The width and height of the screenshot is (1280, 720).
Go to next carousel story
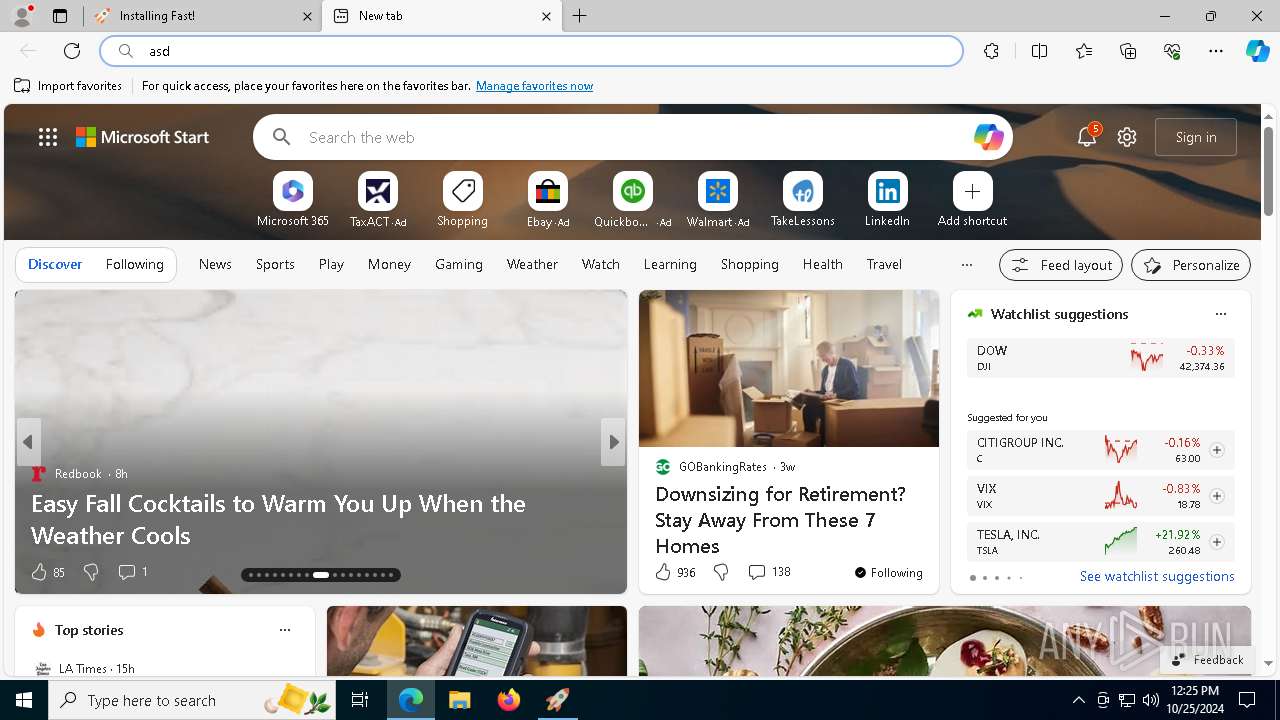pos(613,442)
